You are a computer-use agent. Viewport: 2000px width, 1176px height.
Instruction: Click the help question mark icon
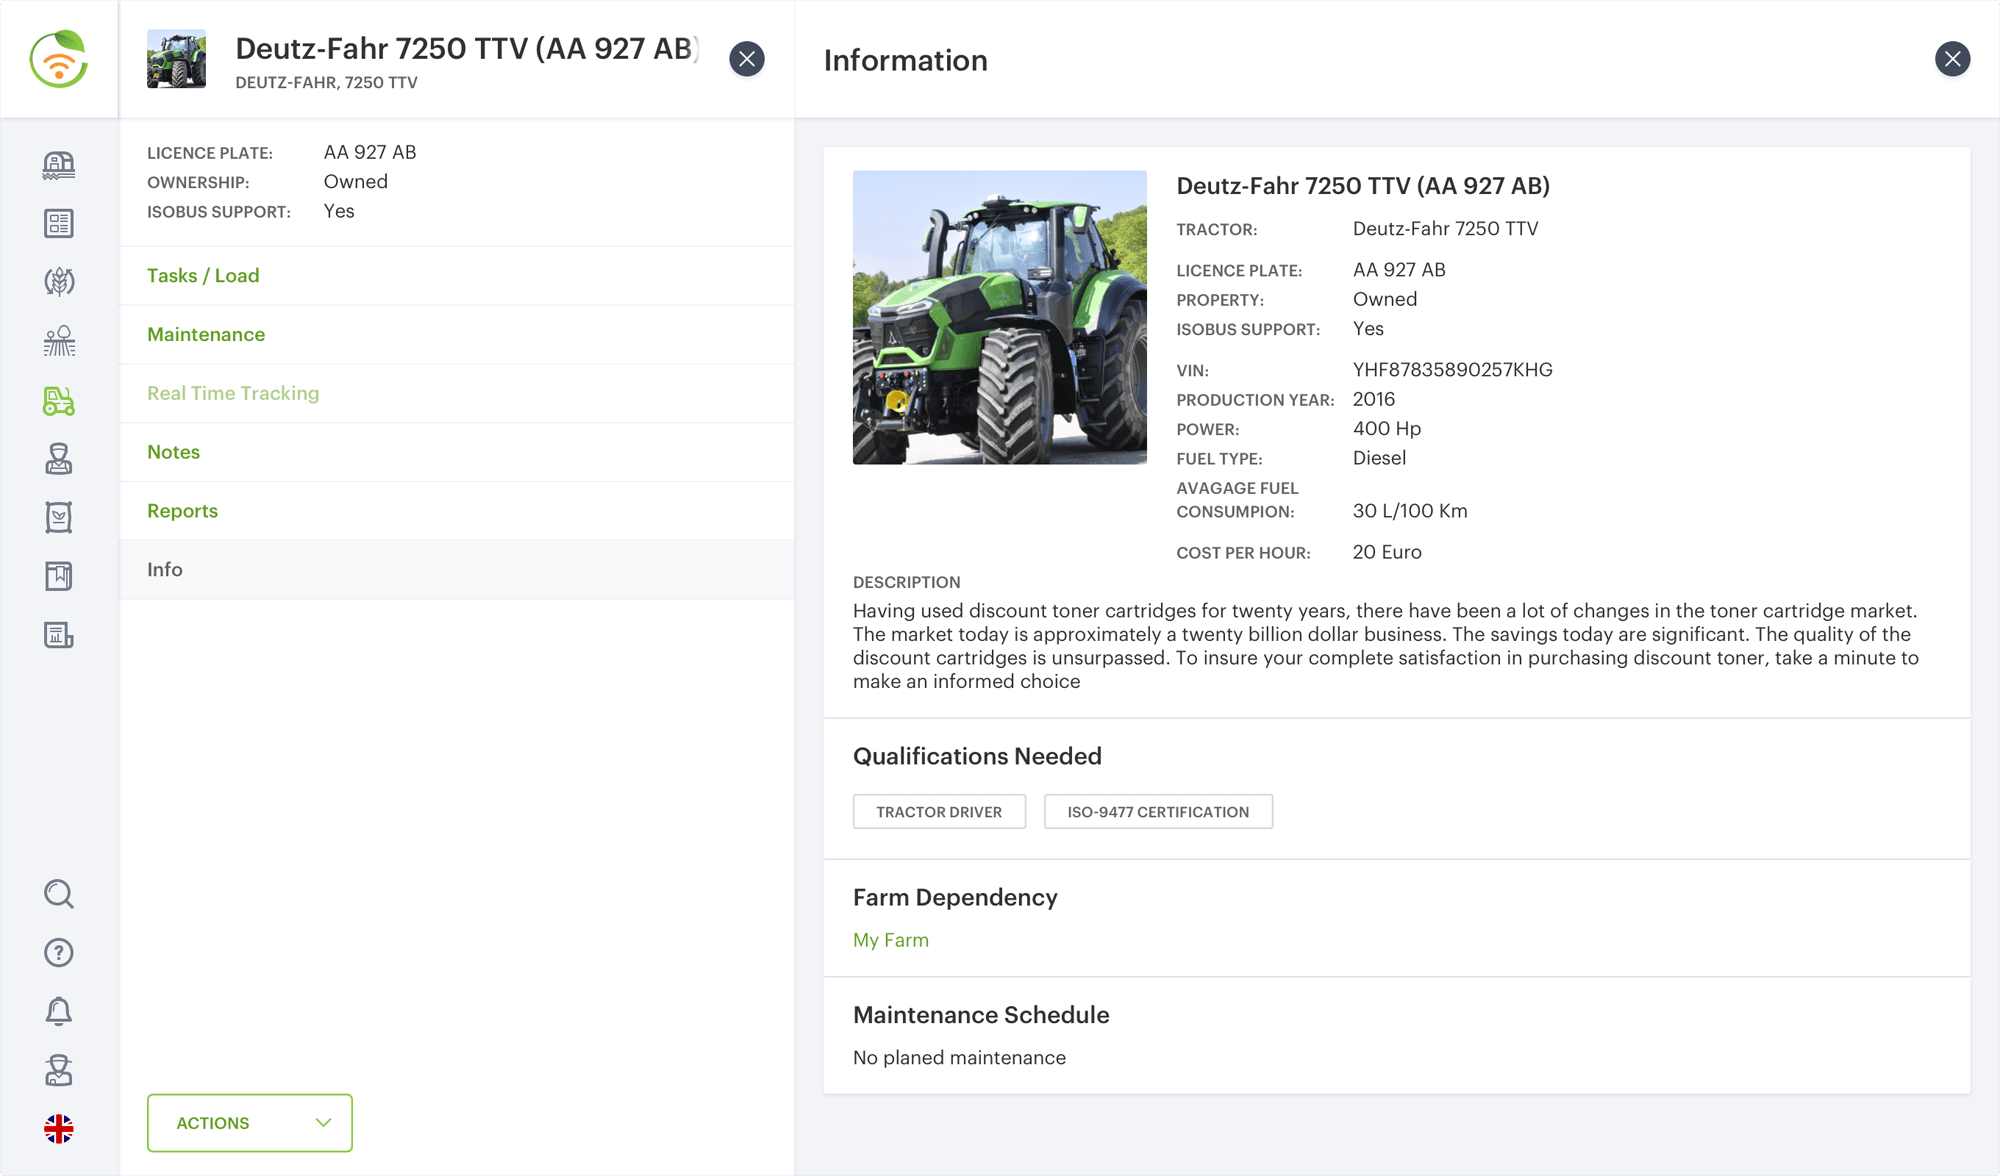pyautogui.click(x=59, y=952)
